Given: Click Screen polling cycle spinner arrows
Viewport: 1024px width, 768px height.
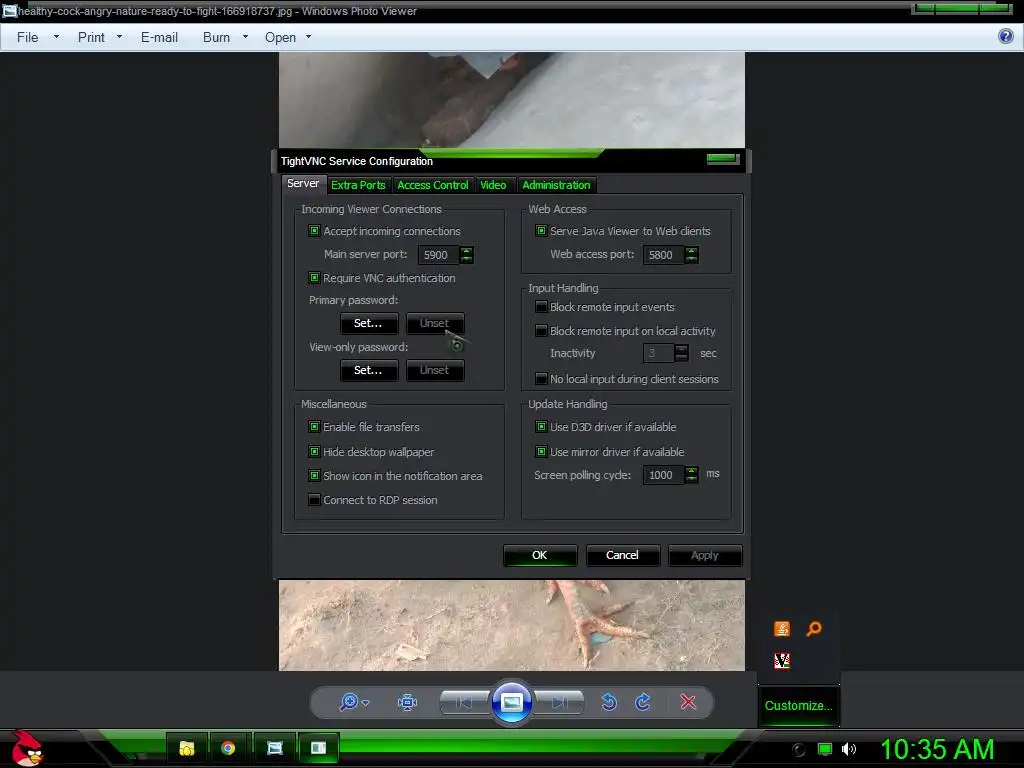Looking at the screenshot, I should (x=692, y=475).
